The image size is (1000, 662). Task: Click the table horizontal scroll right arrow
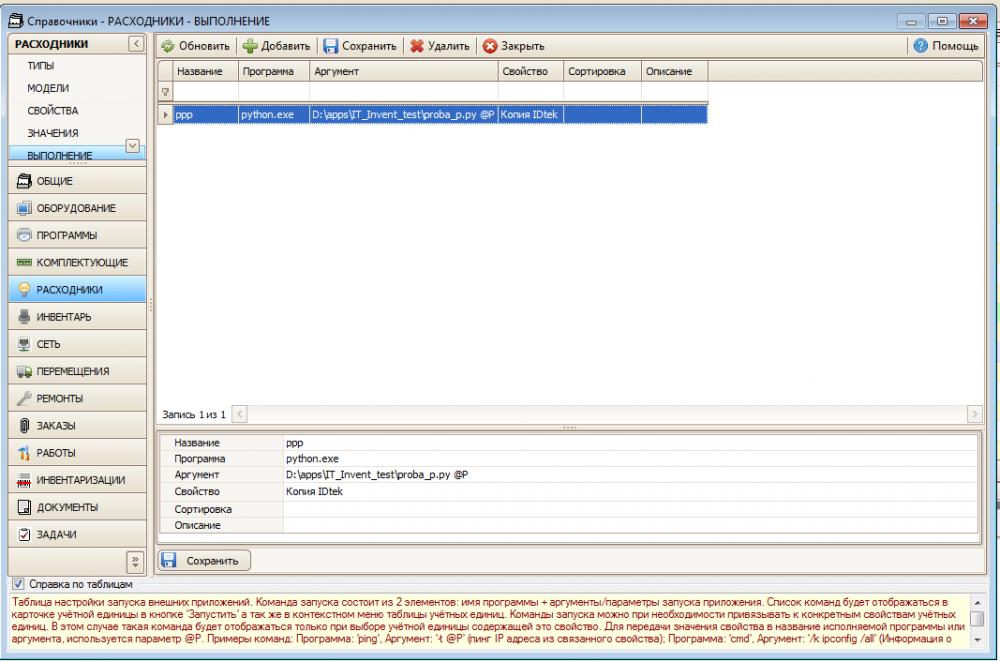tap(974, 415)
